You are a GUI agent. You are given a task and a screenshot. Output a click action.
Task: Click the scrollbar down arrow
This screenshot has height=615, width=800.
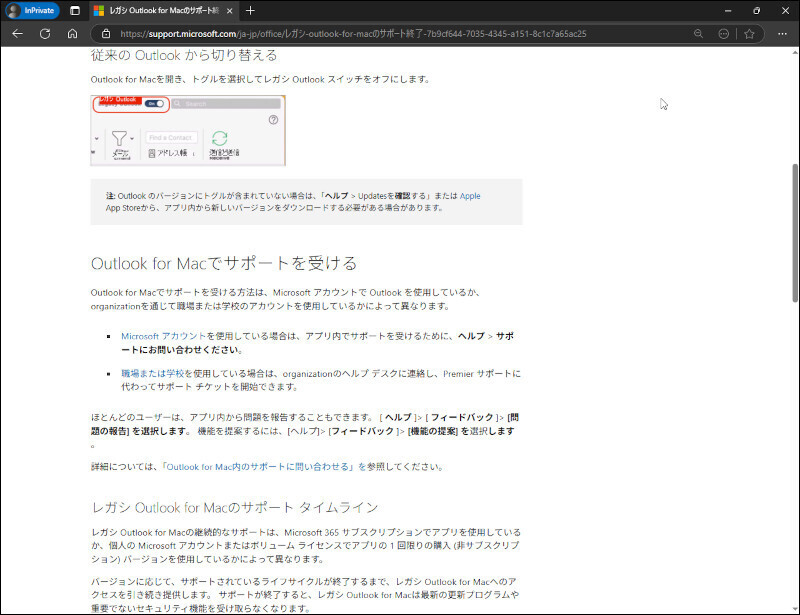pyautogui.click(x=795, y=609)
